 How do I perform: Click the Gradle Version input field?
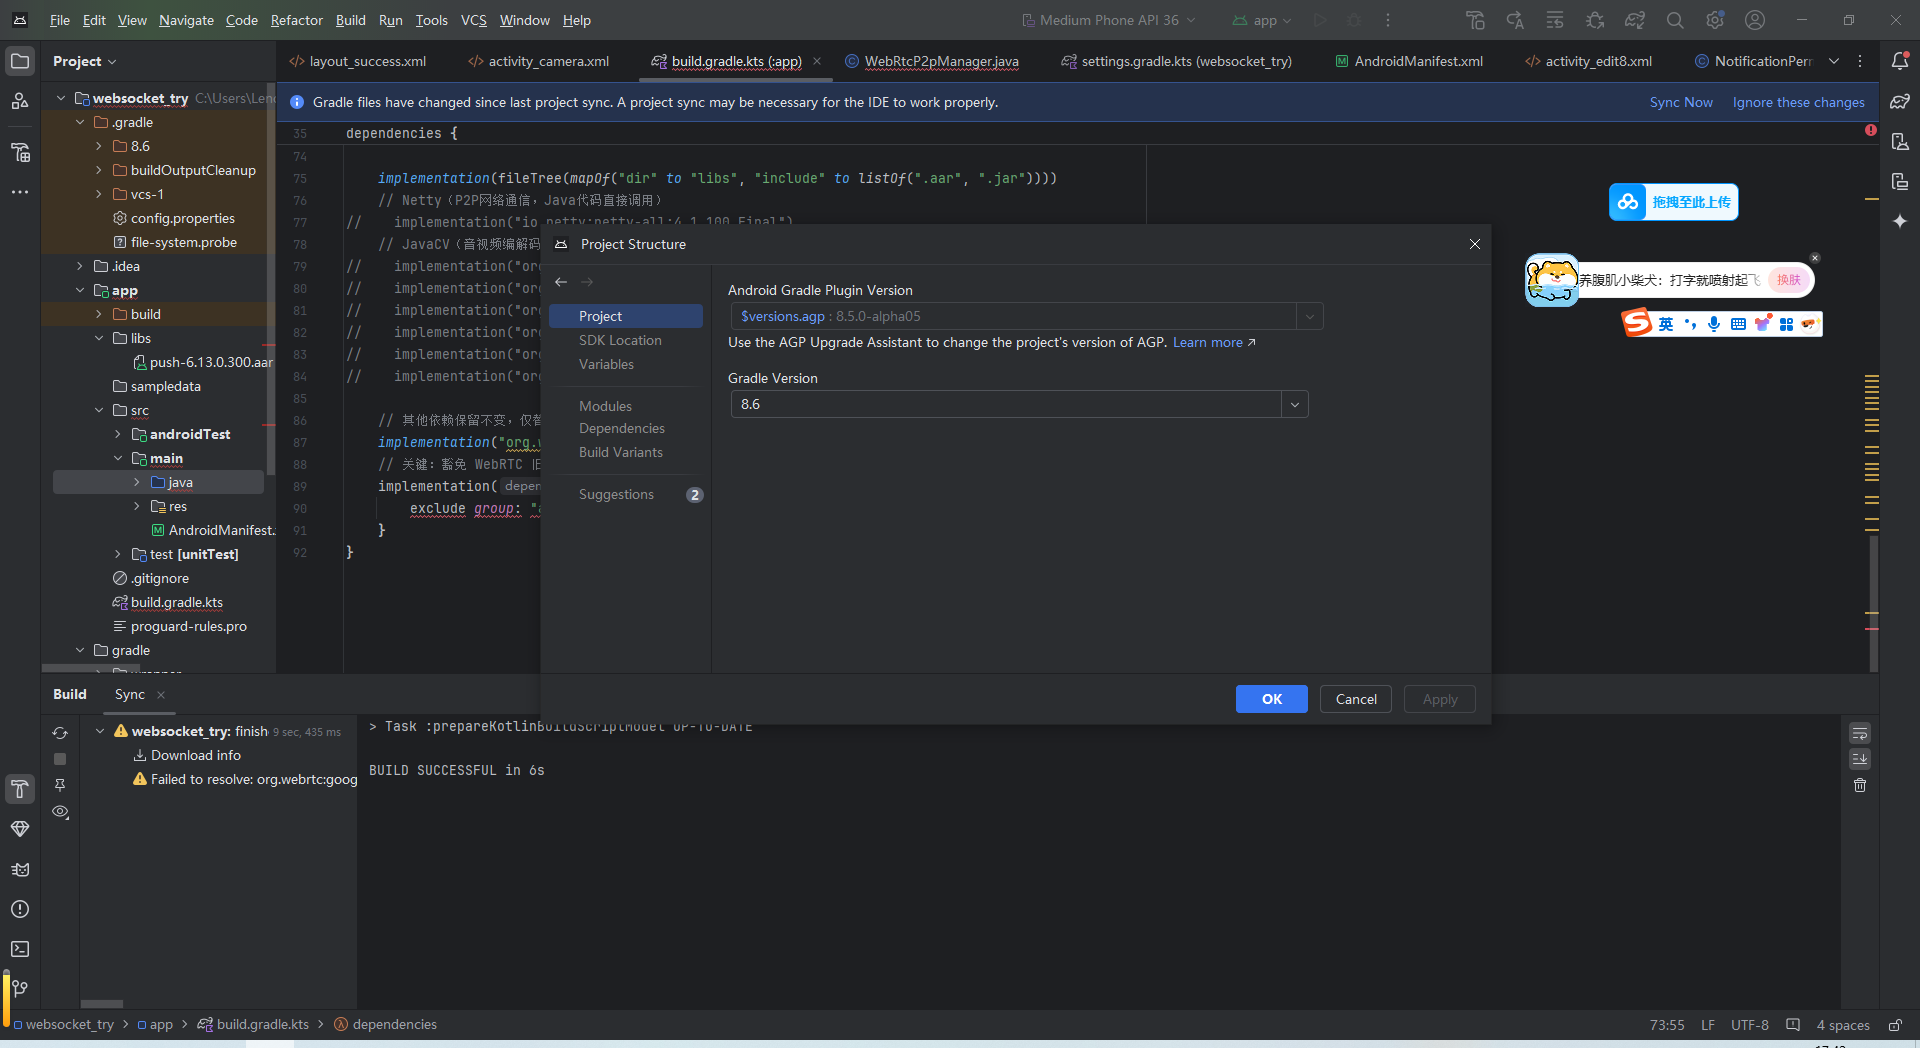coord(1006,404)
